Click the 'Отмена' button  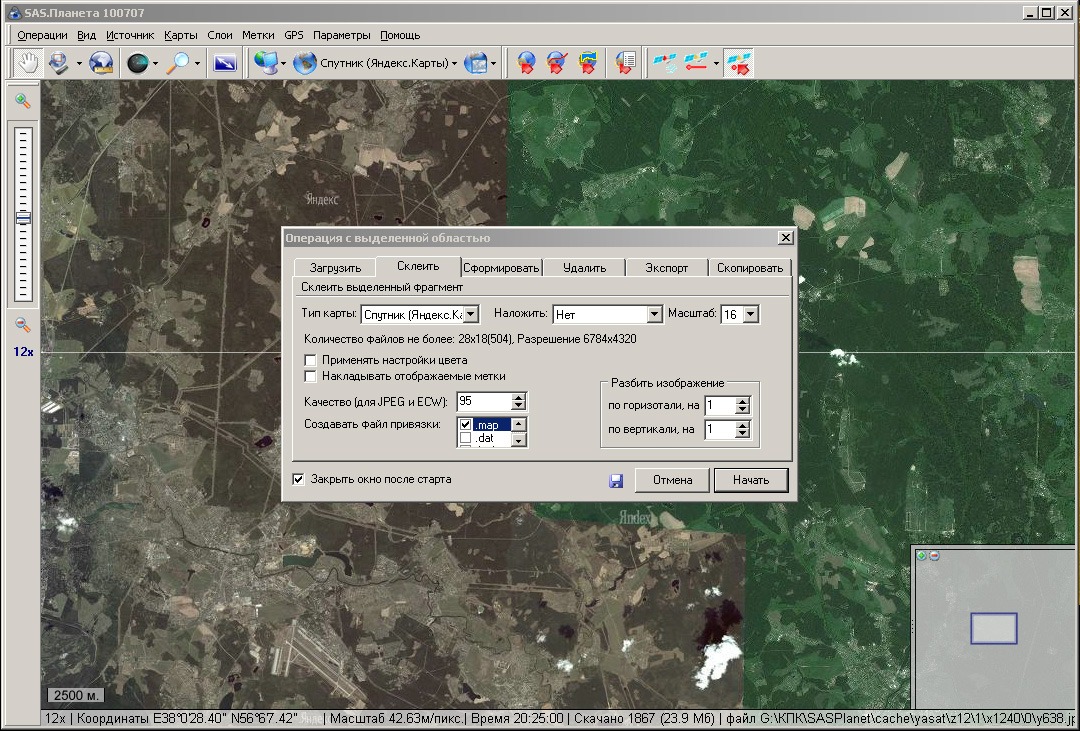[672, 480]
